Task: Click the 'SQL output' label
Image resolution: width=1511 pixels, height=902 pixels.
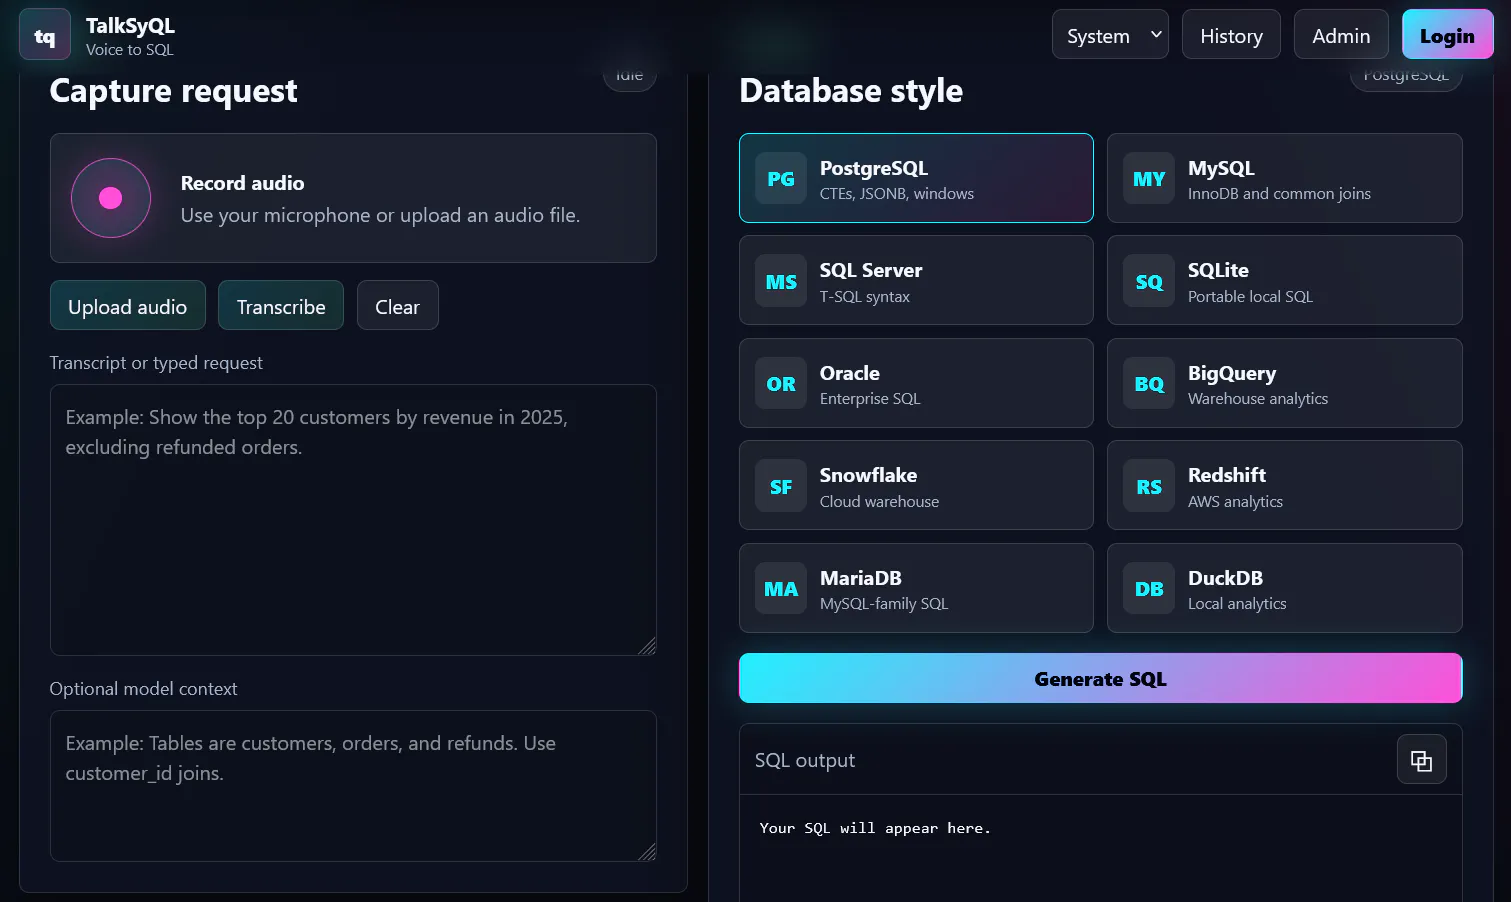Action: click(805, 760)
